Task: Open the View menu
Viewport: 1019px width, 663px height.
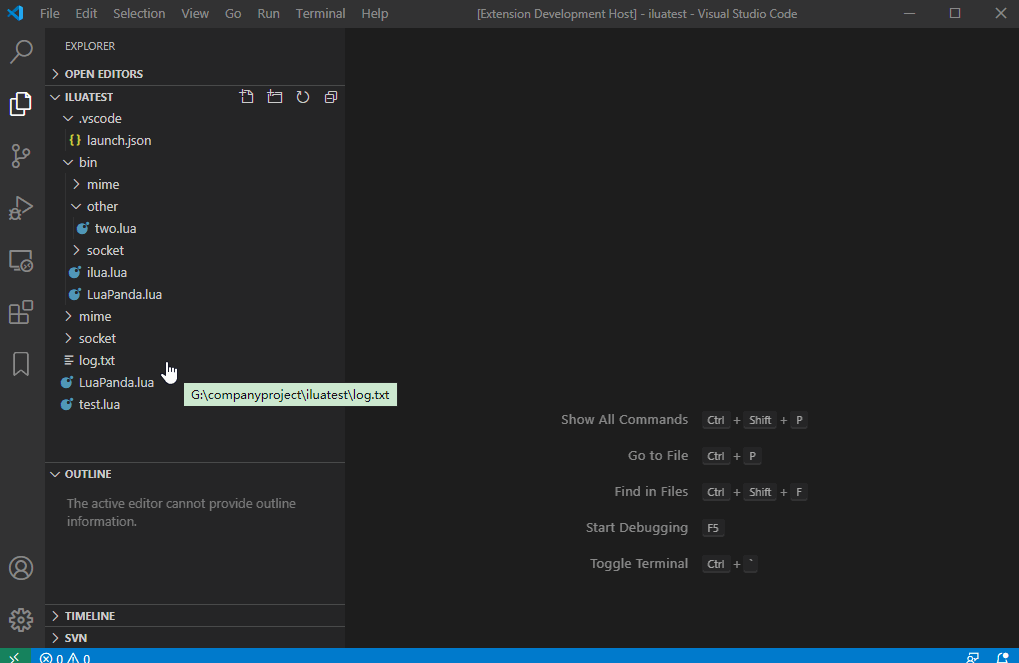Action: (195, 14)
